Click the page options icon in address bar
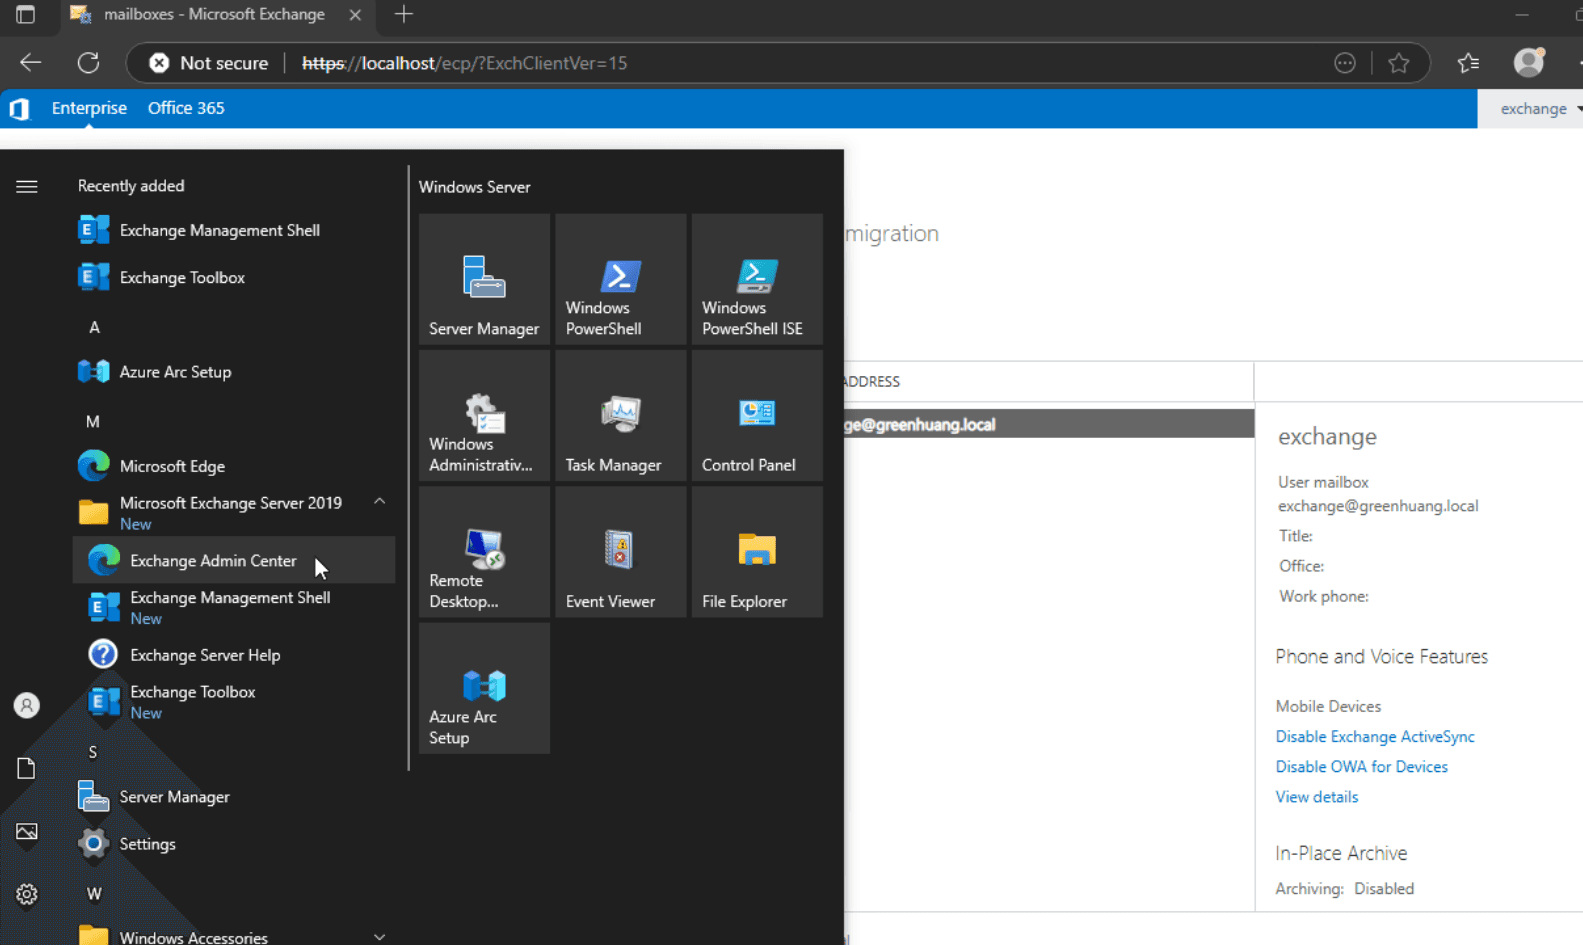 [x=1345, y=63]
